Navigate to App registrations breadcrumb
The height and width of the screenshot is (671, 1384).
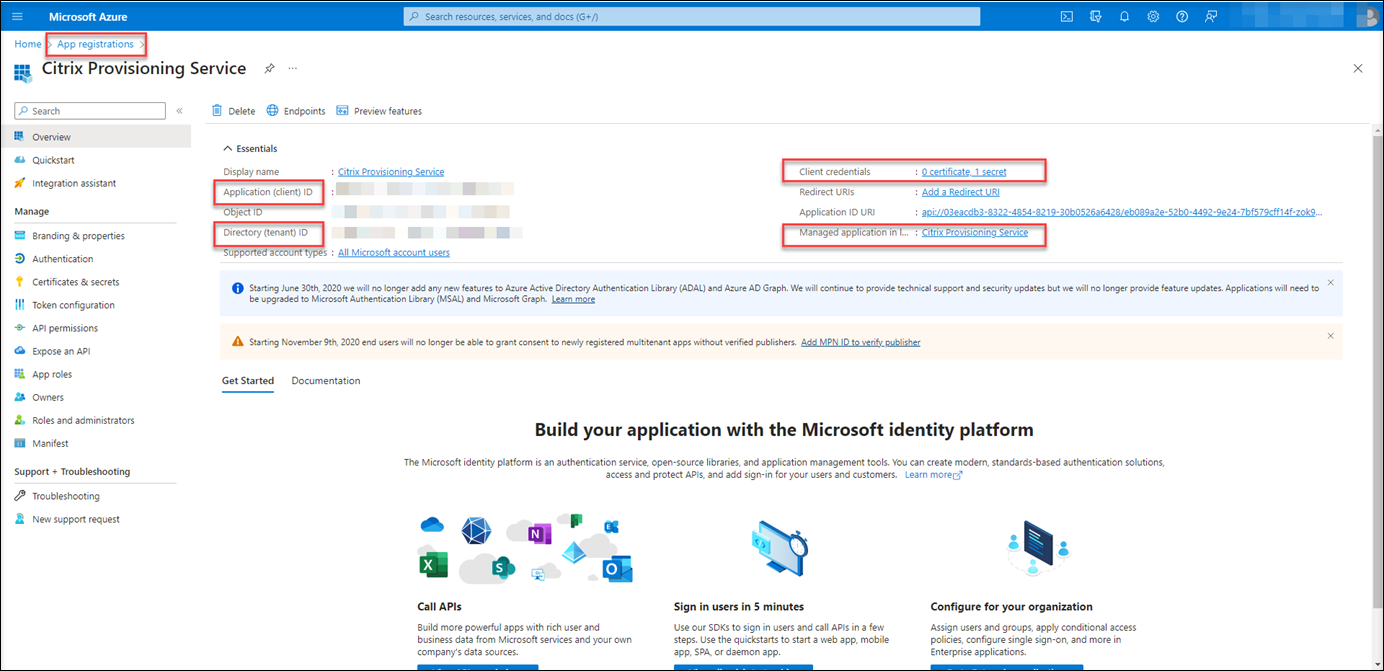[x=95, y=44]
